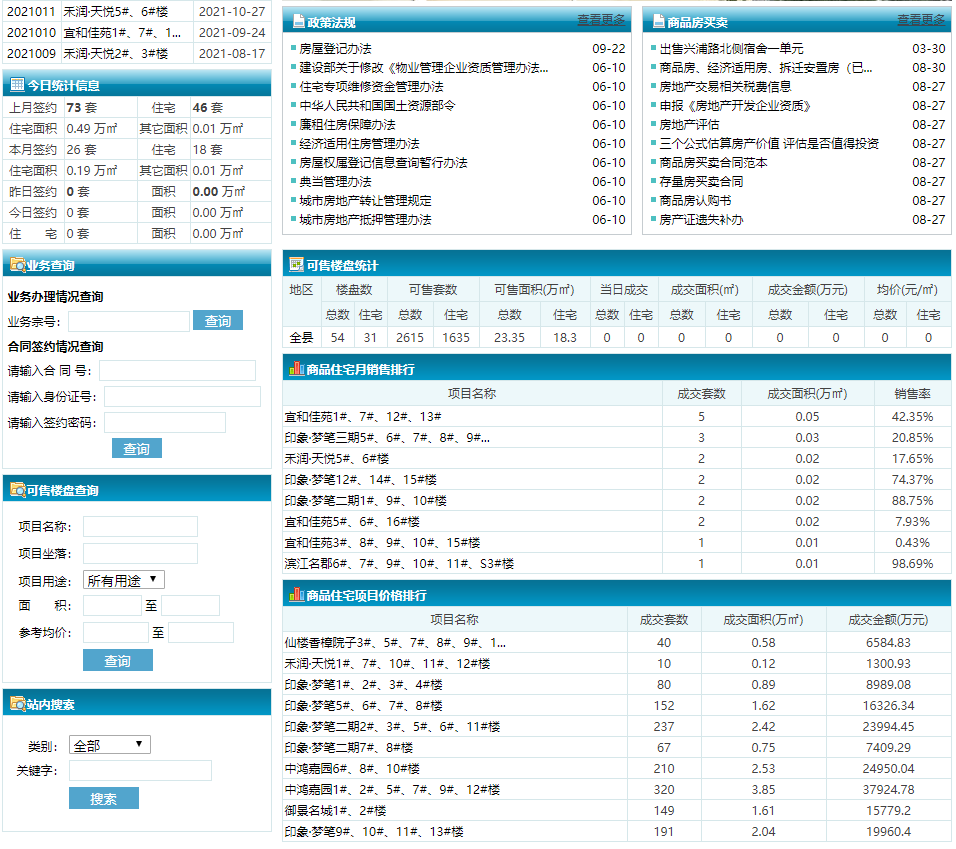Open the 项目用途 dropdown

pyautogui.click(x=124, y=580)
